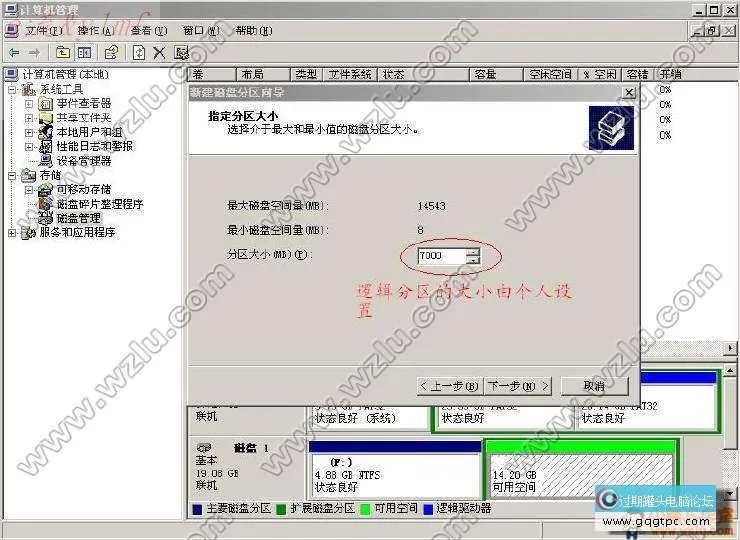Collapse the 系统工具 tree node

point(12,89)
